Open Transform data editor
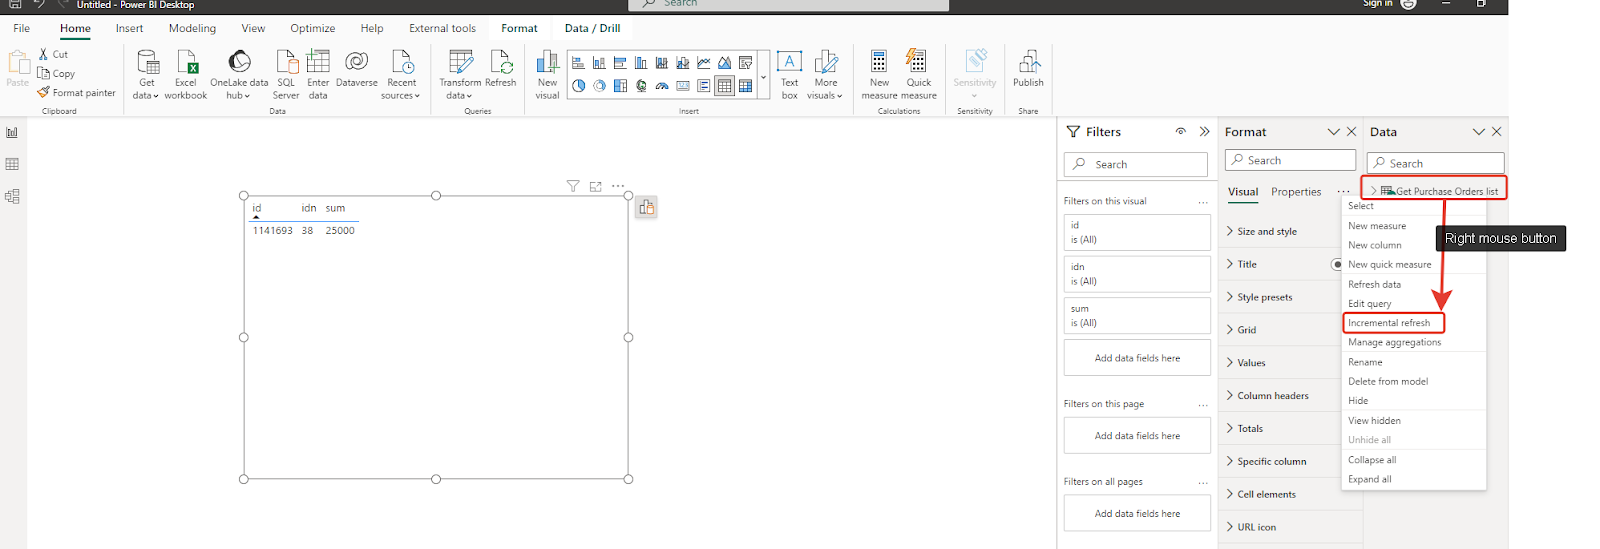The image size is (1600, 549). pos(460,74)
